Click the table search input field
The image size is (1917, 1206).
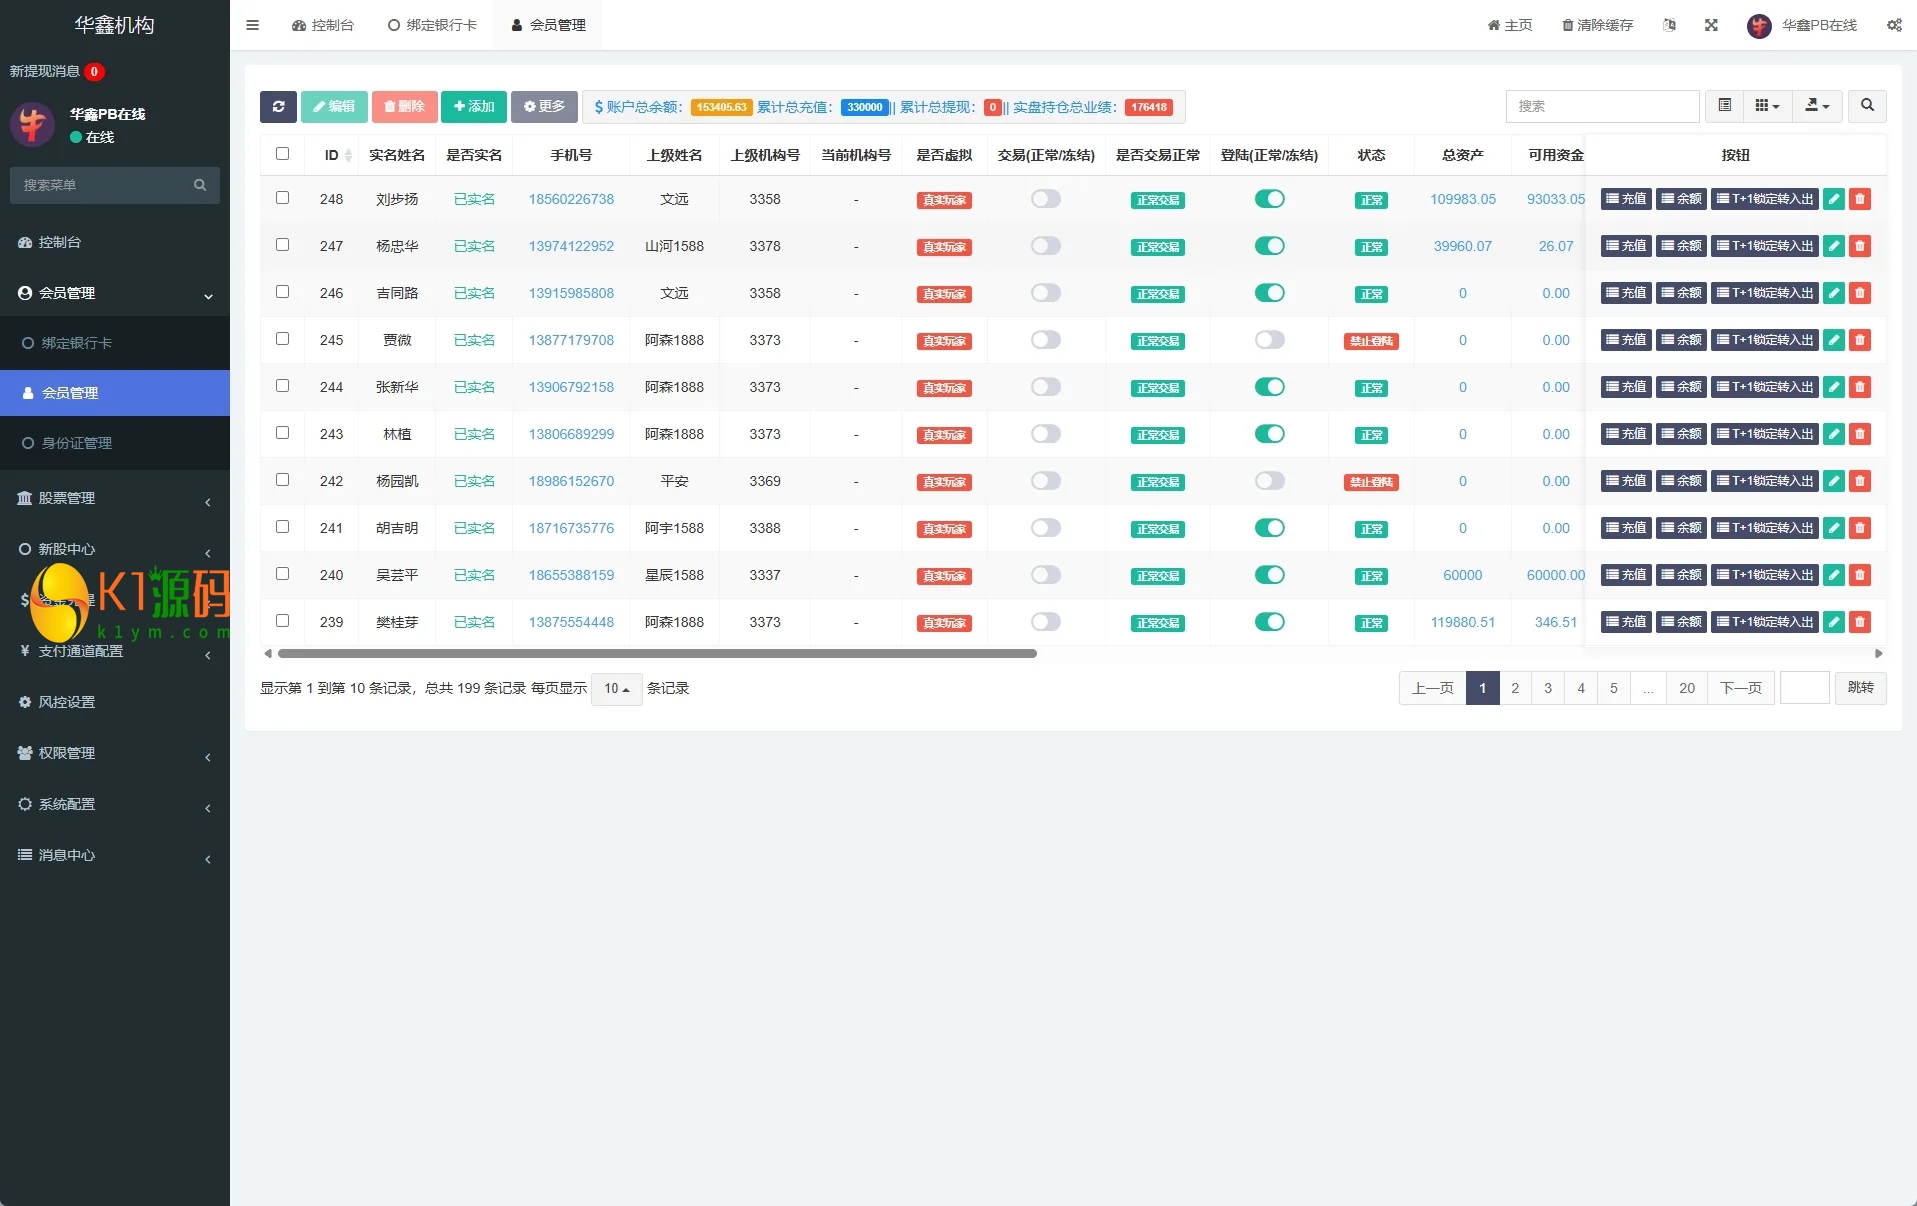(x=1601, y=106)
